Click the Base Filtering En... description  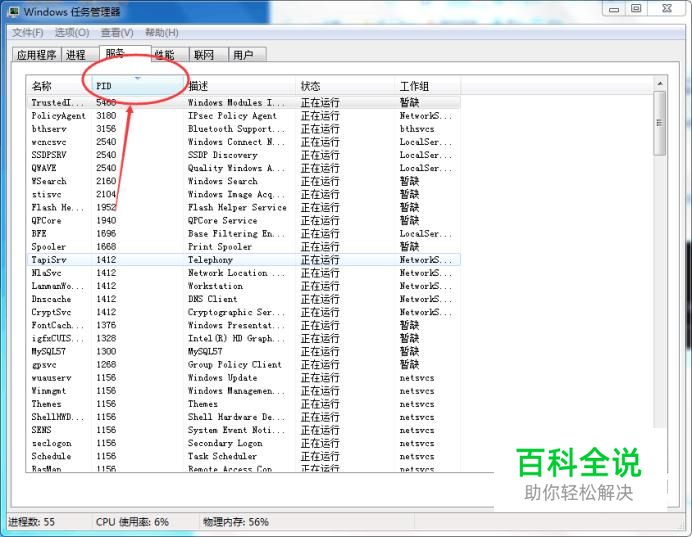tap(237, 233)
